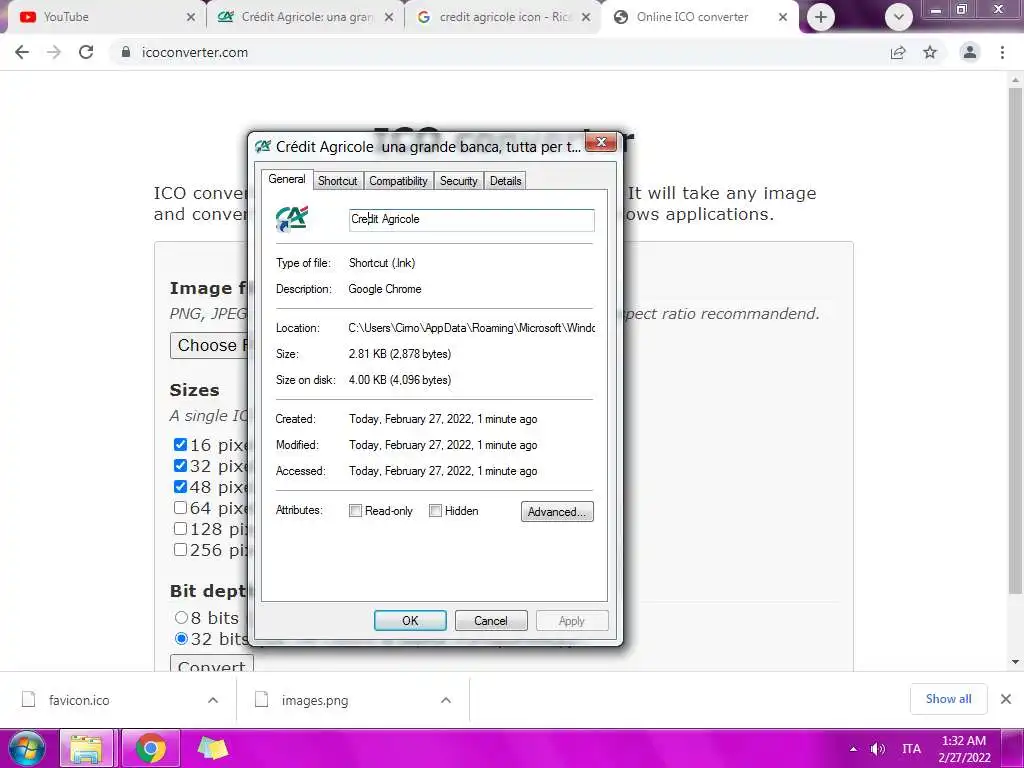Click the Chrome taskbar icon
The height and width of the screenshot is (768, 1024).
tap(150, 748)
